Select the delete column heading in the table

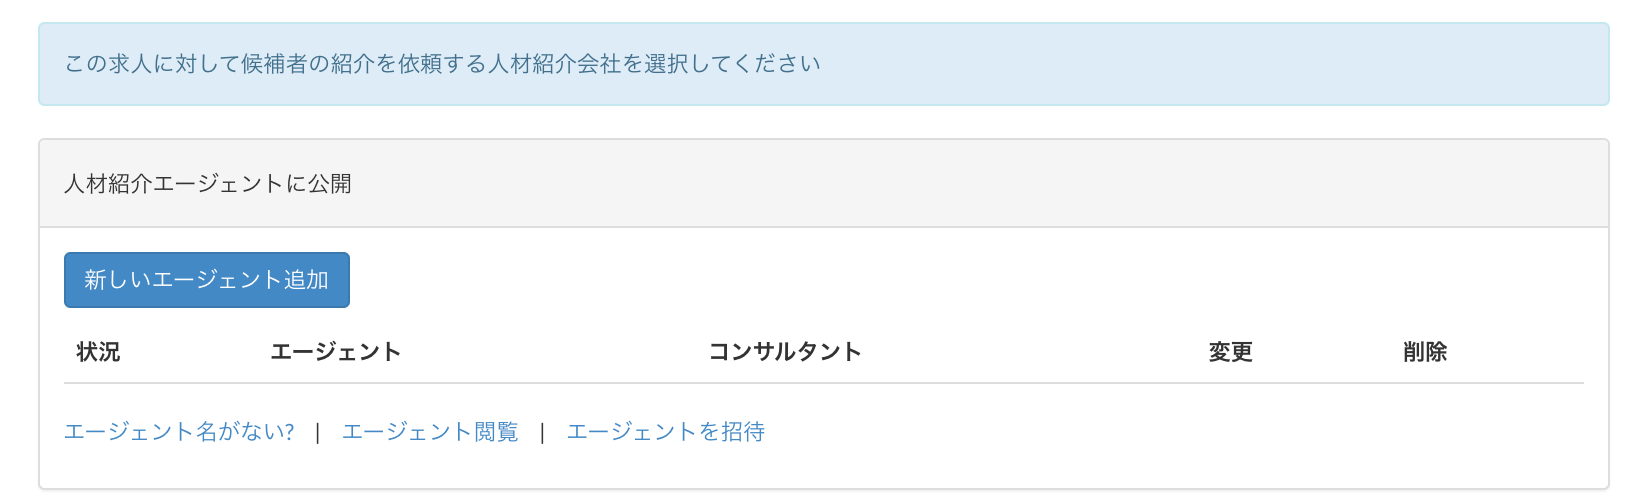(x=1425, y=352)
